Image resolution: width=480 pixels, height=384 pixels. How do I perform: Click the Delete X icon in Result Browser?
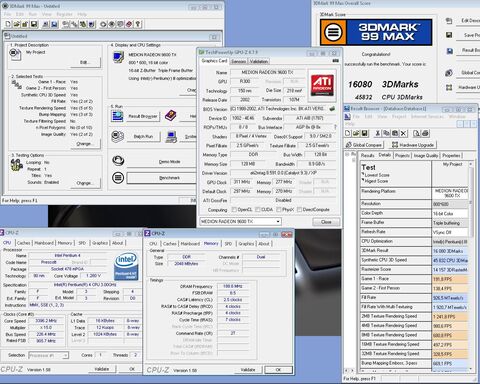[404, 133]
